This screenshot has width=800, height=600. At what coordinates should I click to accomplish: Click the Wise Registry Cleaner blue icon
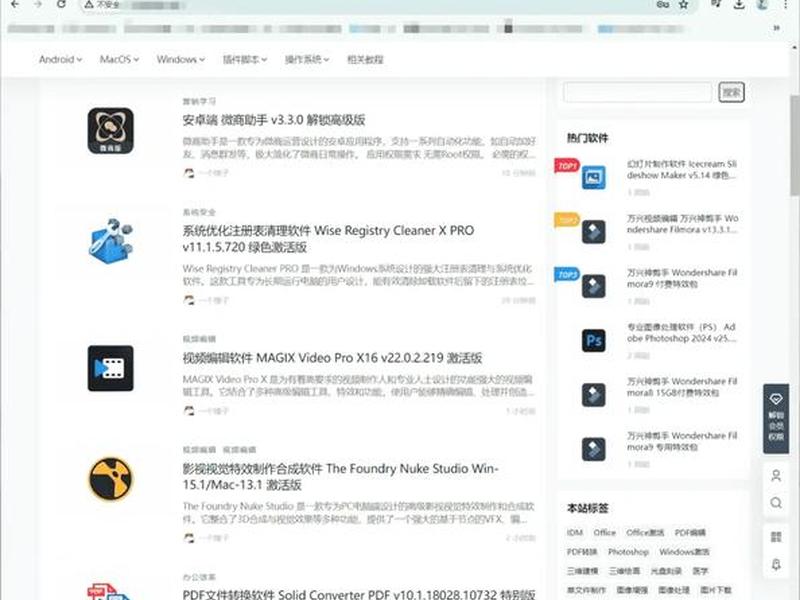pyautogui.click(x=111, y=240)
